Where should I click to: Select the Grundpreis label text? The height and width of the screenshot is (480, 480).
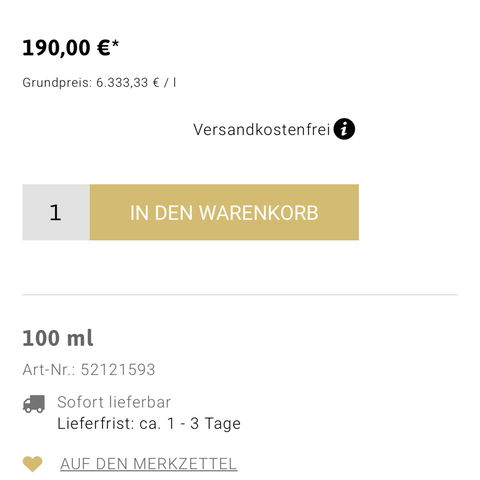57,83
